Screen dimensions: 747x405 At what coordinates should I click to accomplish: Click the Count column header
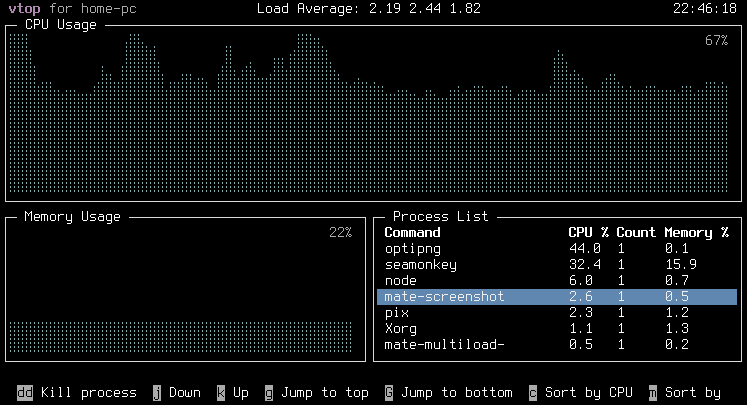coord(636,233)
